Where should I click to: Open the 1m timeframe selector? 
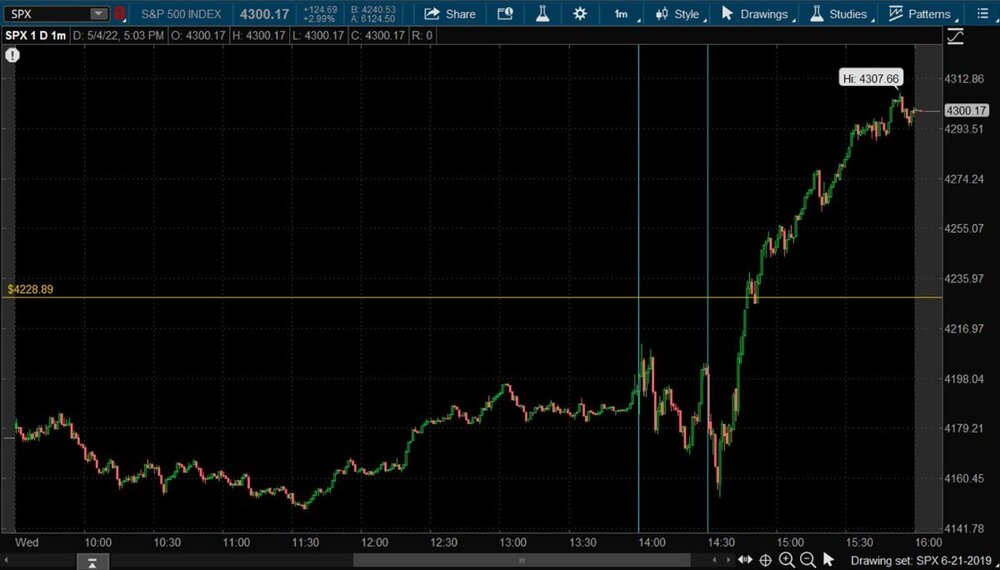pyautogui.click(x=621, y=14)
